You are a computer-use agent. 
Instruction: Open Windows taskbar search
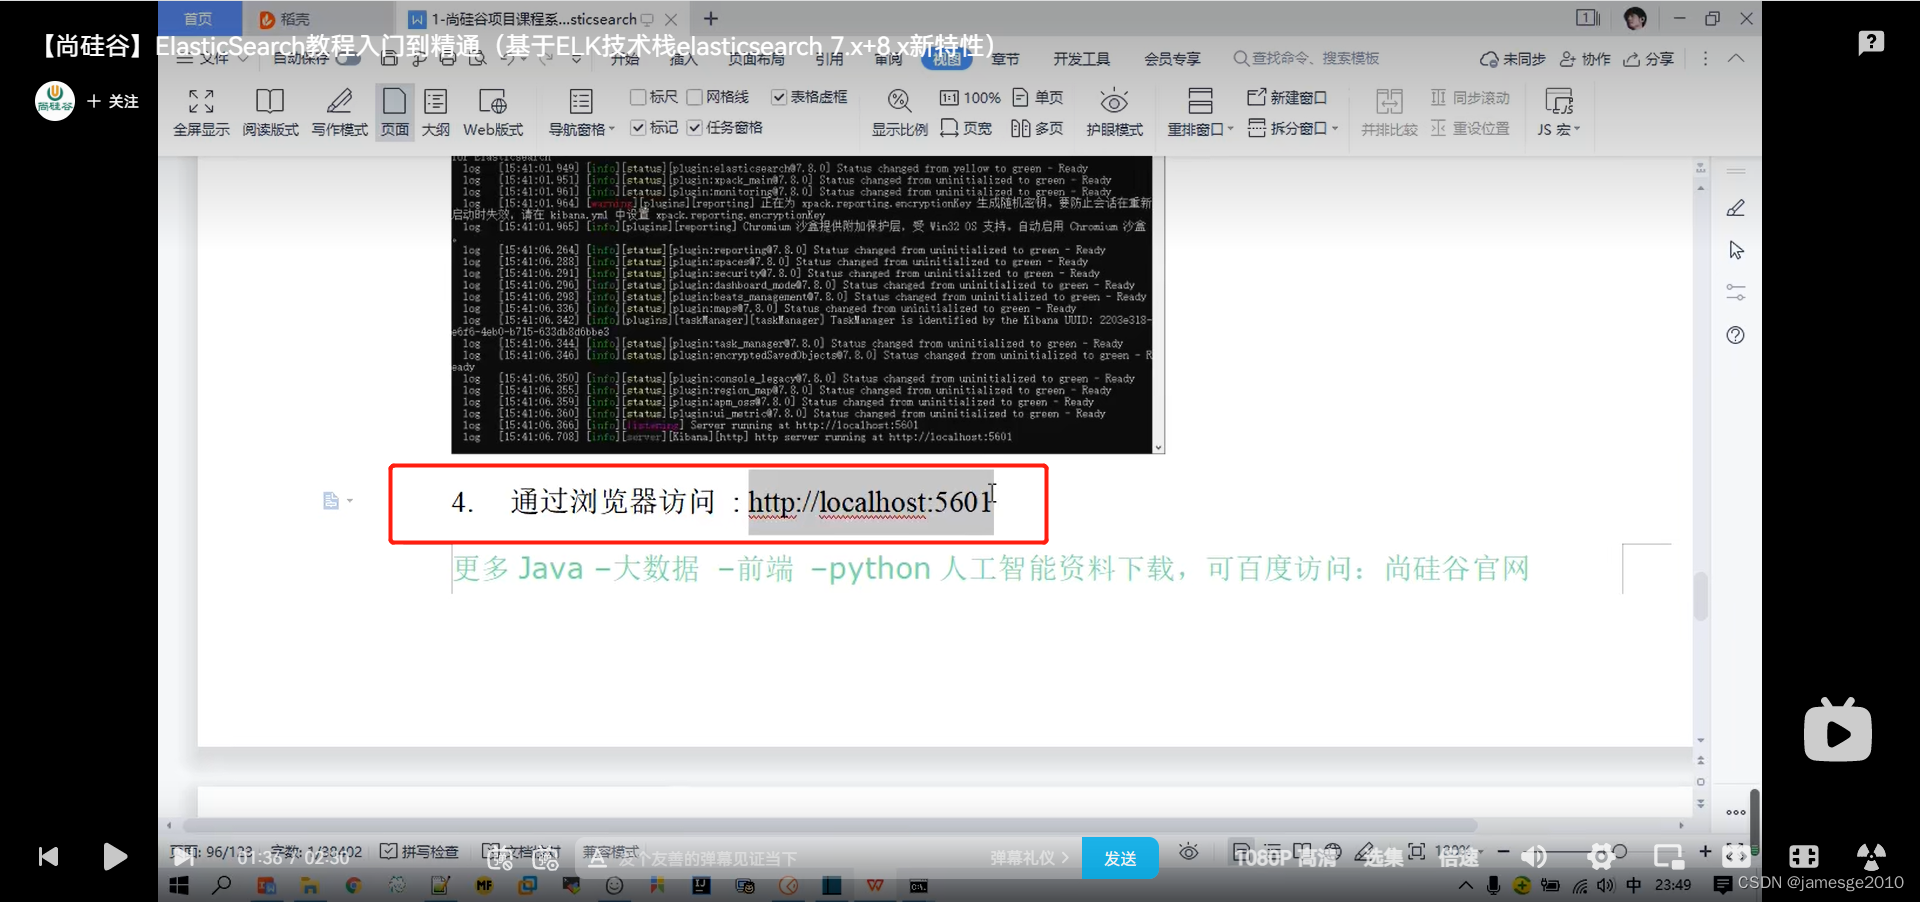(222, 885)
